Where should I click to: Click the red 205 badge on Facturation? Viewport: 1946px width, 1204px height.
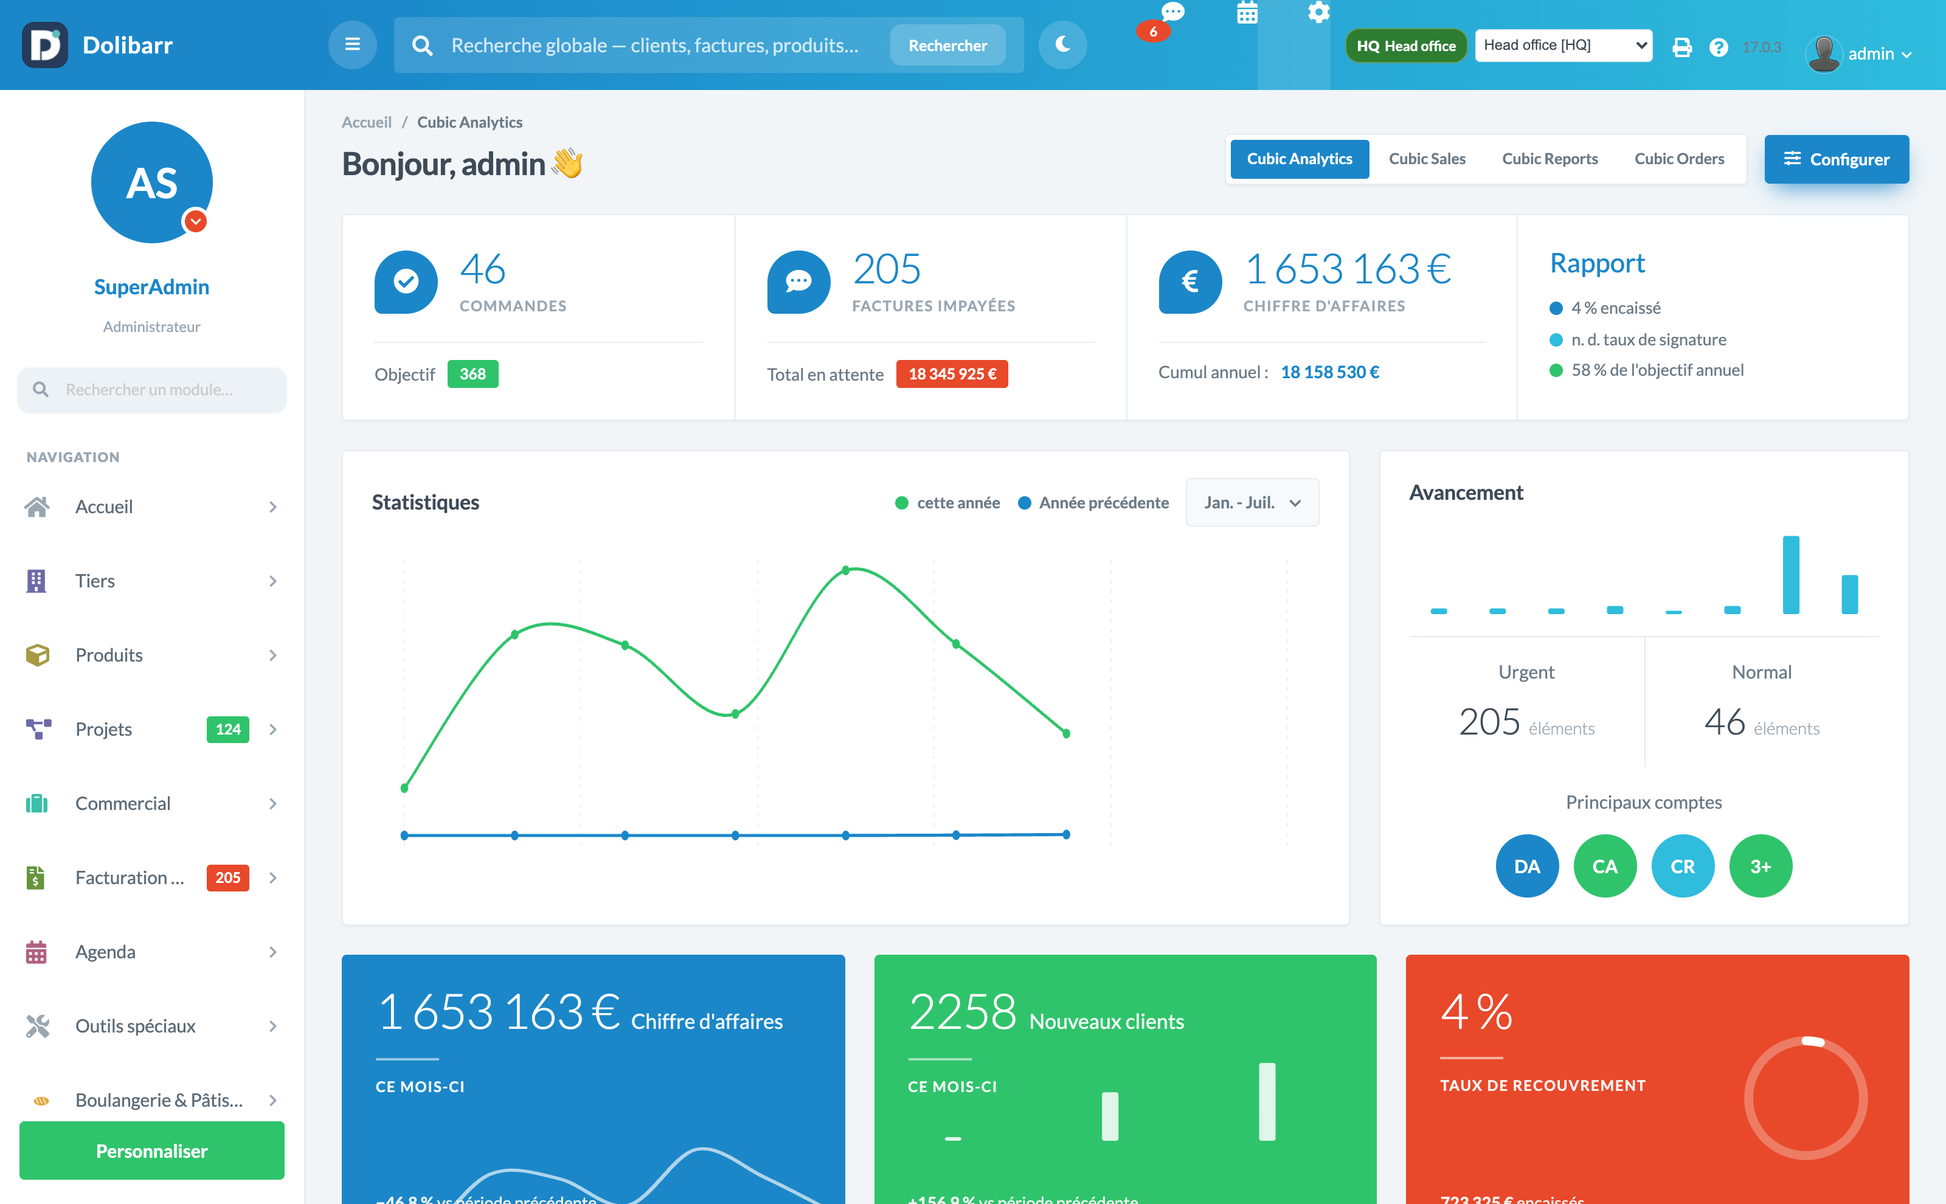[x=228, y=877]
